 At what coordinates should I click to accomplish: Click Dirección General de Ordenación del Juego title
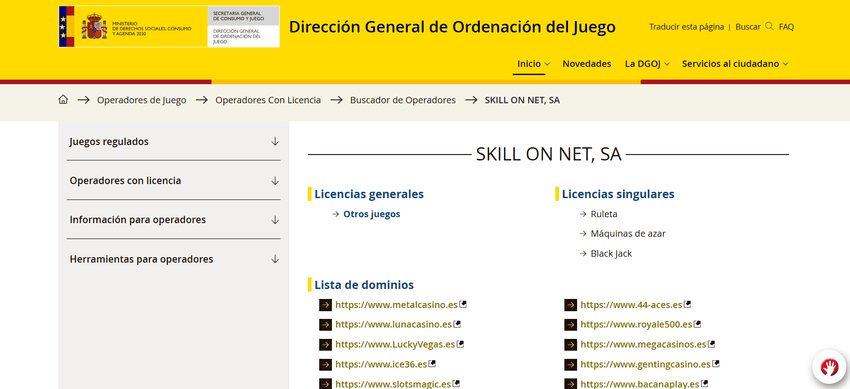[452, 27]
